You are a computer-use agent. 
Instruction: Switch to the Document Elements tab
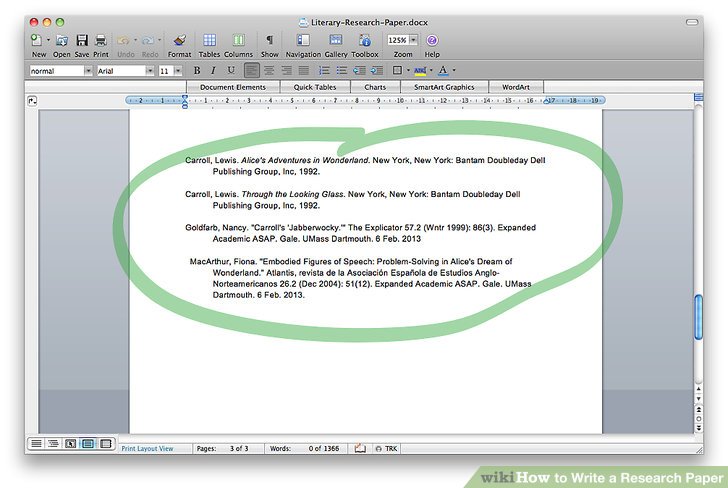[233, 87]
